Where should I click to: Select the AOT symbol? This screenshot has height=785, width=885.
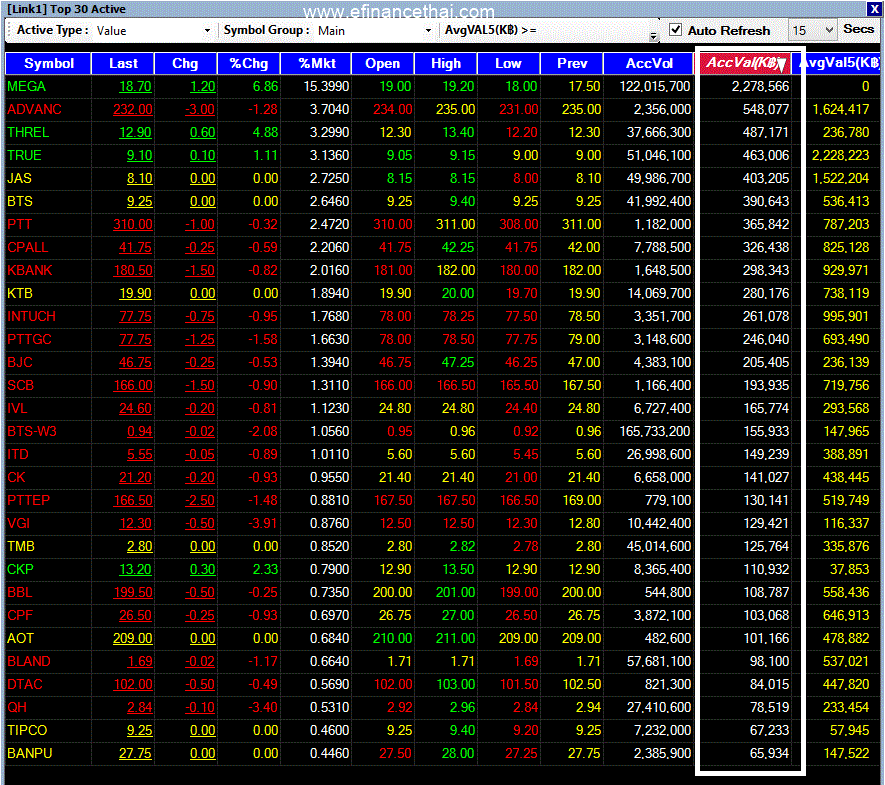(x=20, y=638)
